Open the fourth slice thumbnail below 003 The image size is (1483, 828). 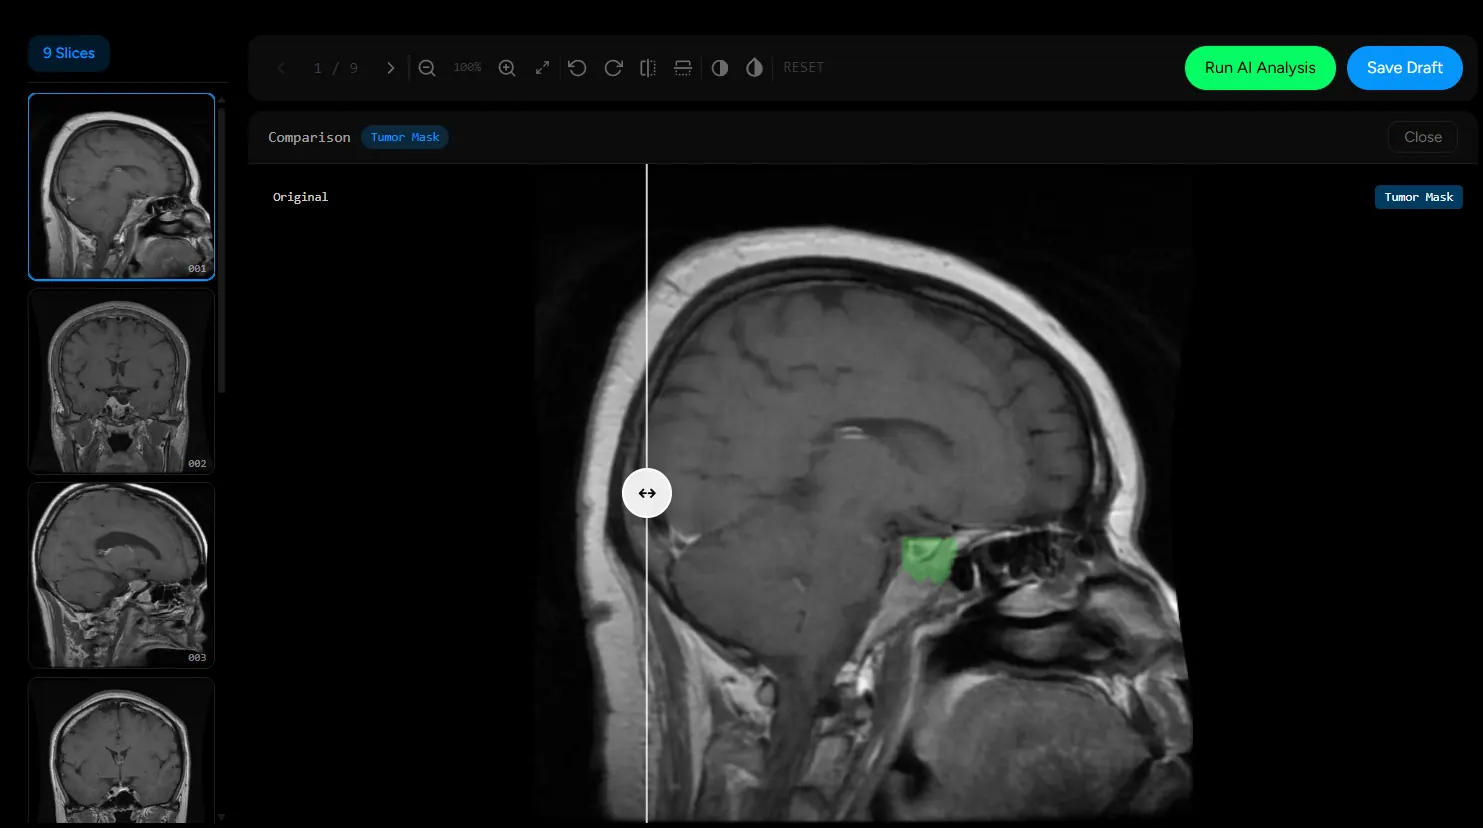click(x=121, y=750)
